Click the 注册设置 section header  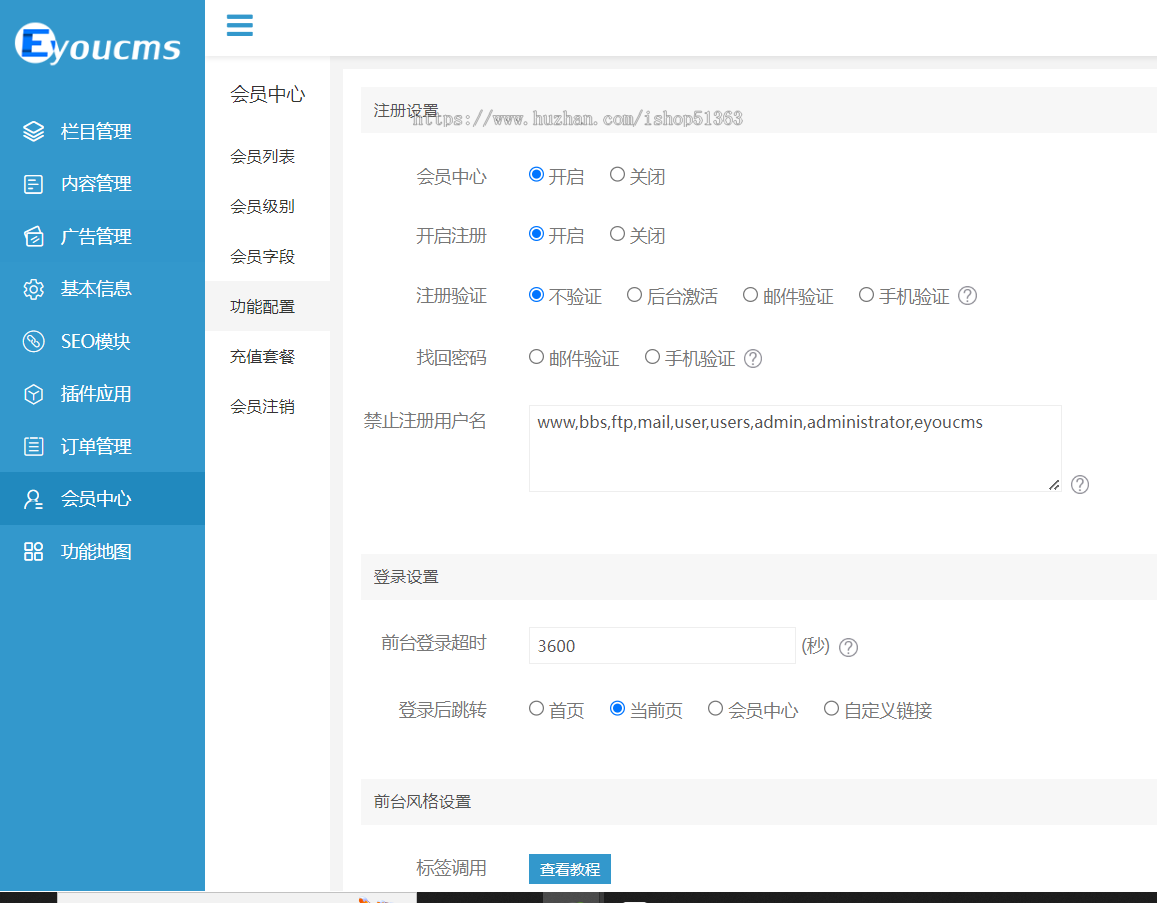coord(406,111)
